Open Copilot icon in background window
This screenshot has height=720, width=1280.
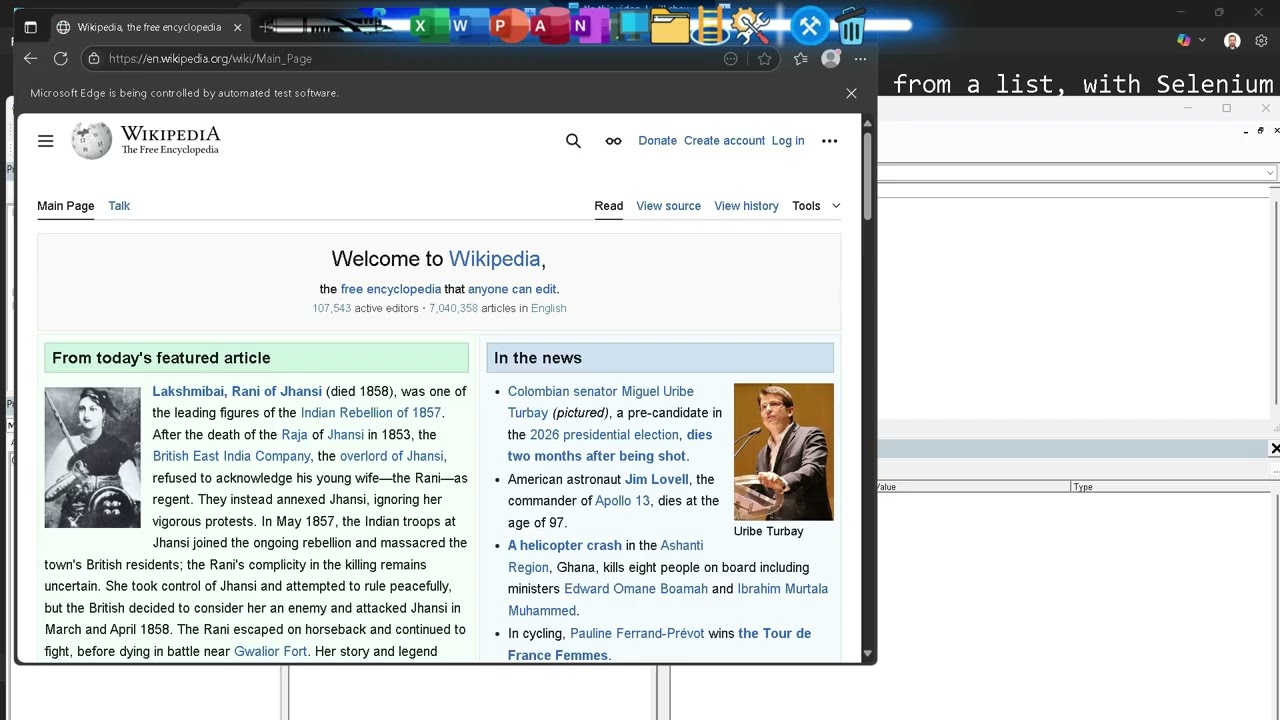(1184, 40)
